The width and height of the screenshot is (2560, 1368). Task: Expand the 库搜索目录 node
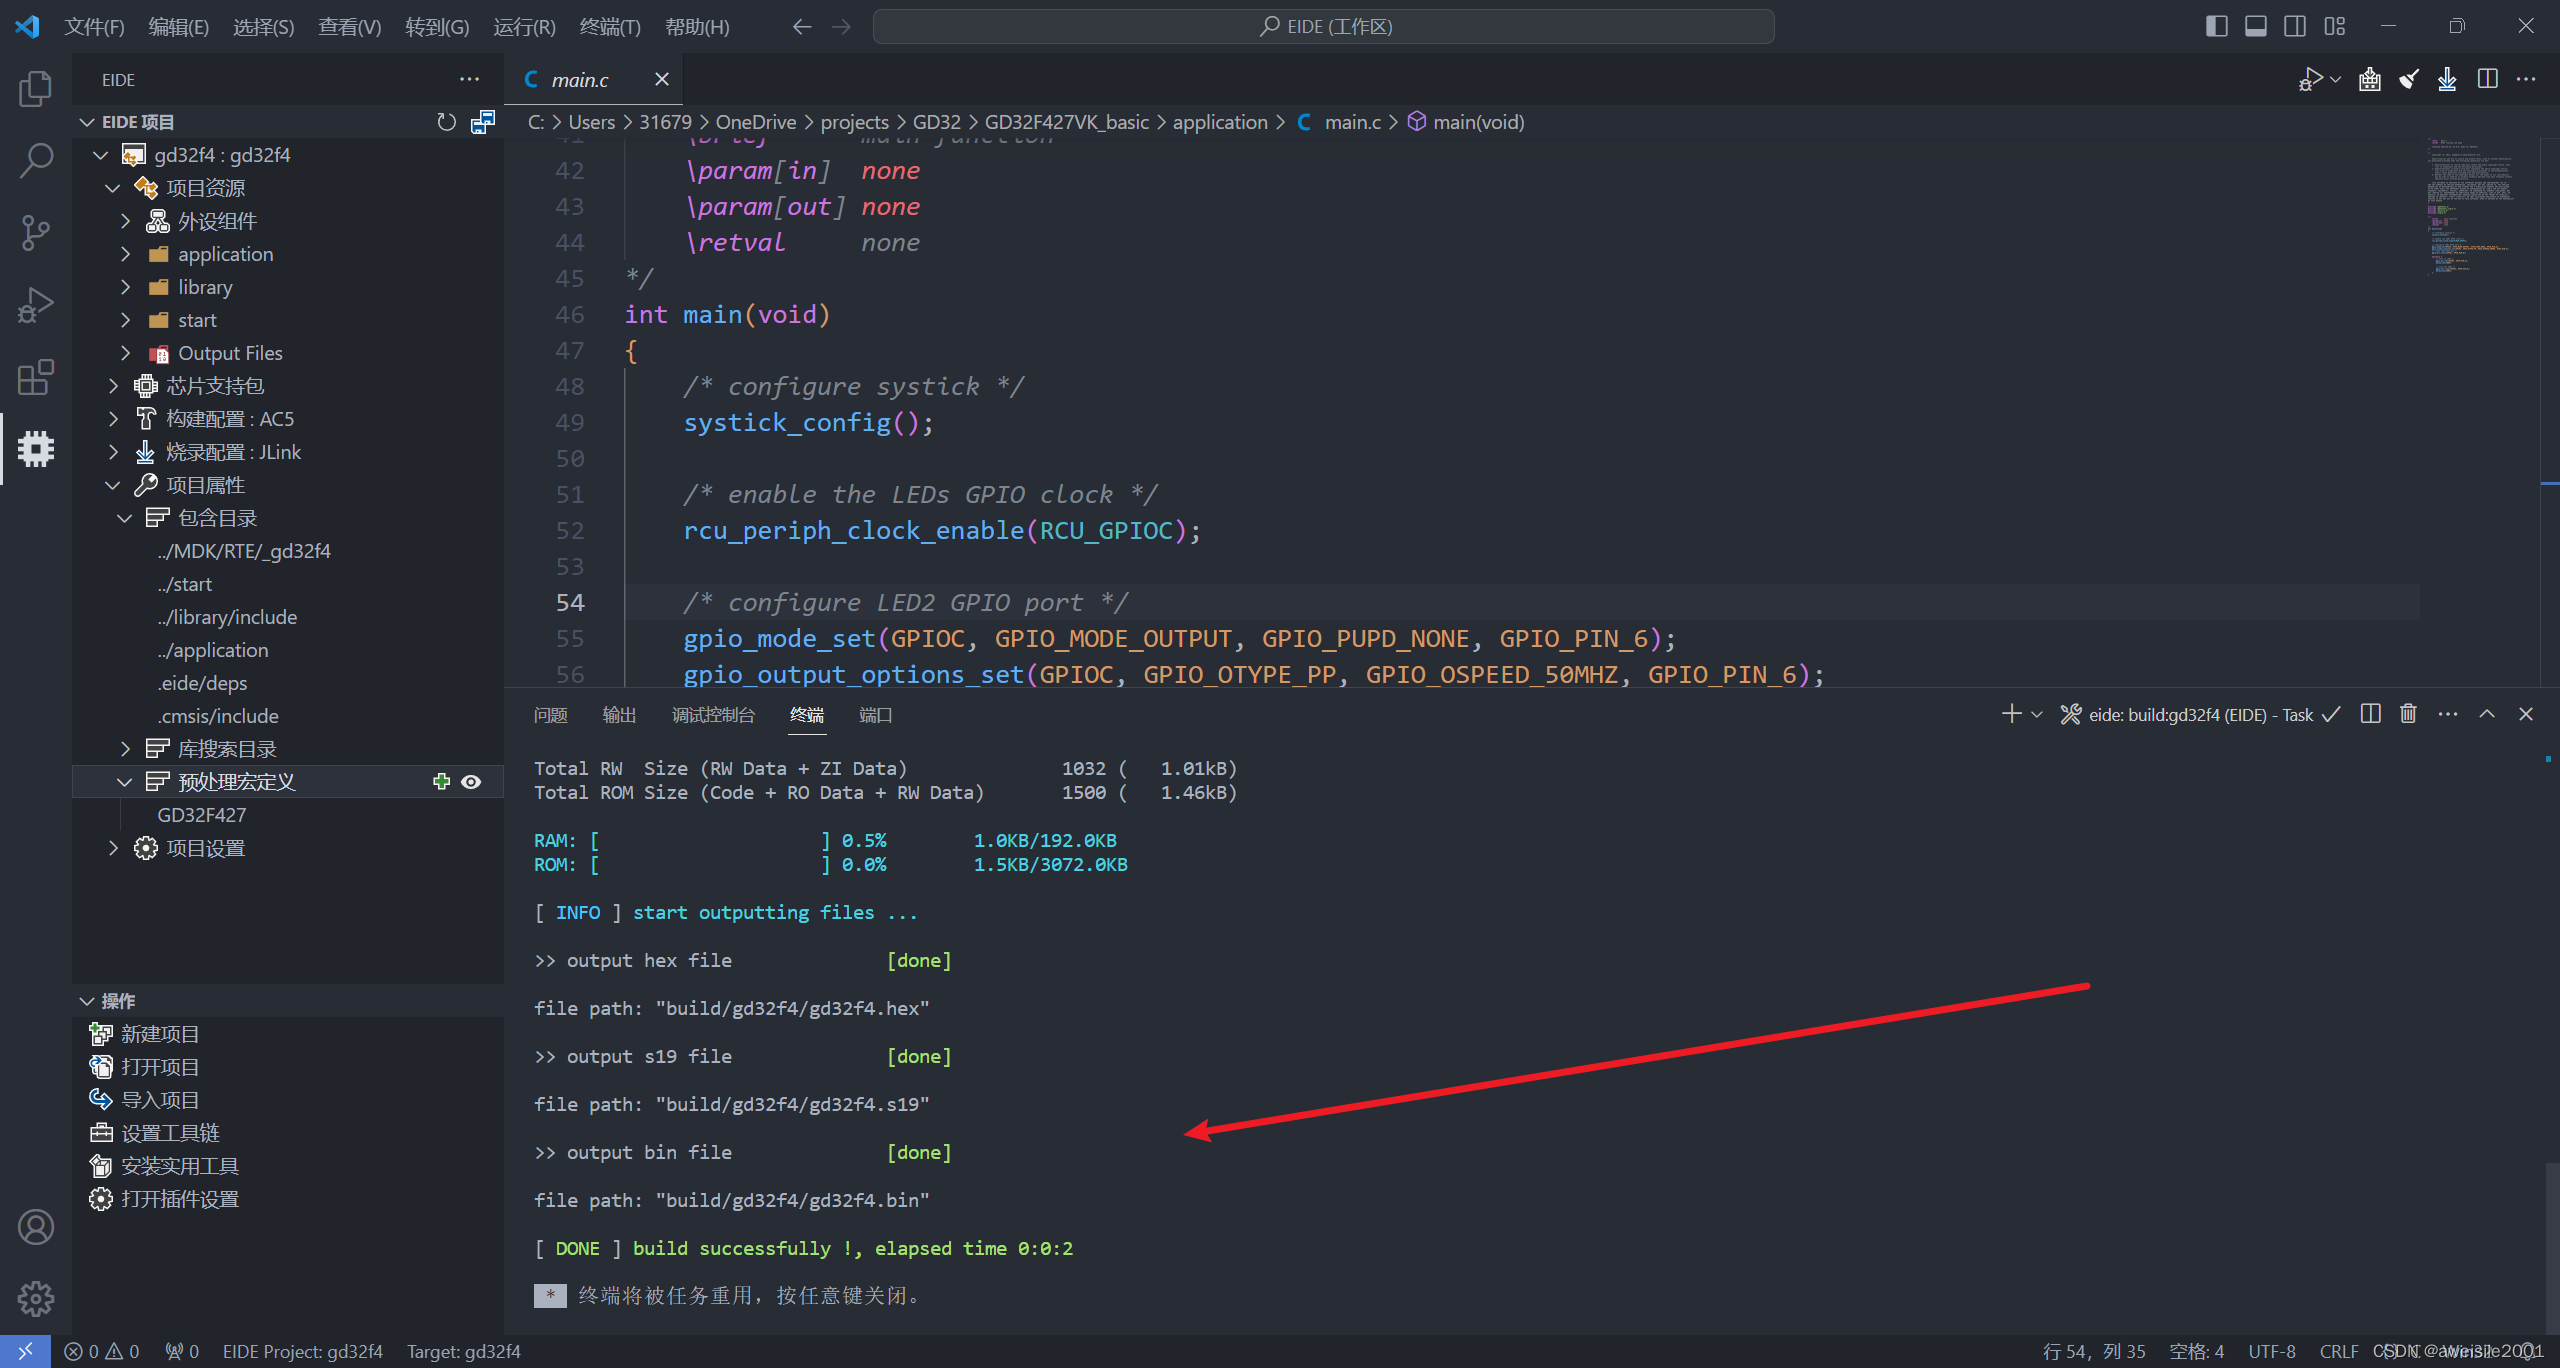[x=125, y=749]
